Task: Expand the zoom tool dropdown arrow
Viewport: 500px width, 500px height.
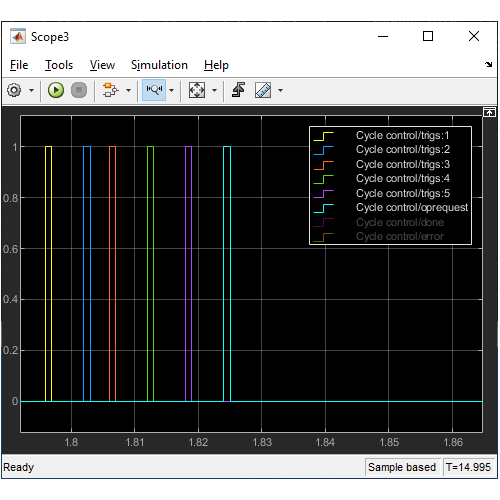Action: point(172,90)
